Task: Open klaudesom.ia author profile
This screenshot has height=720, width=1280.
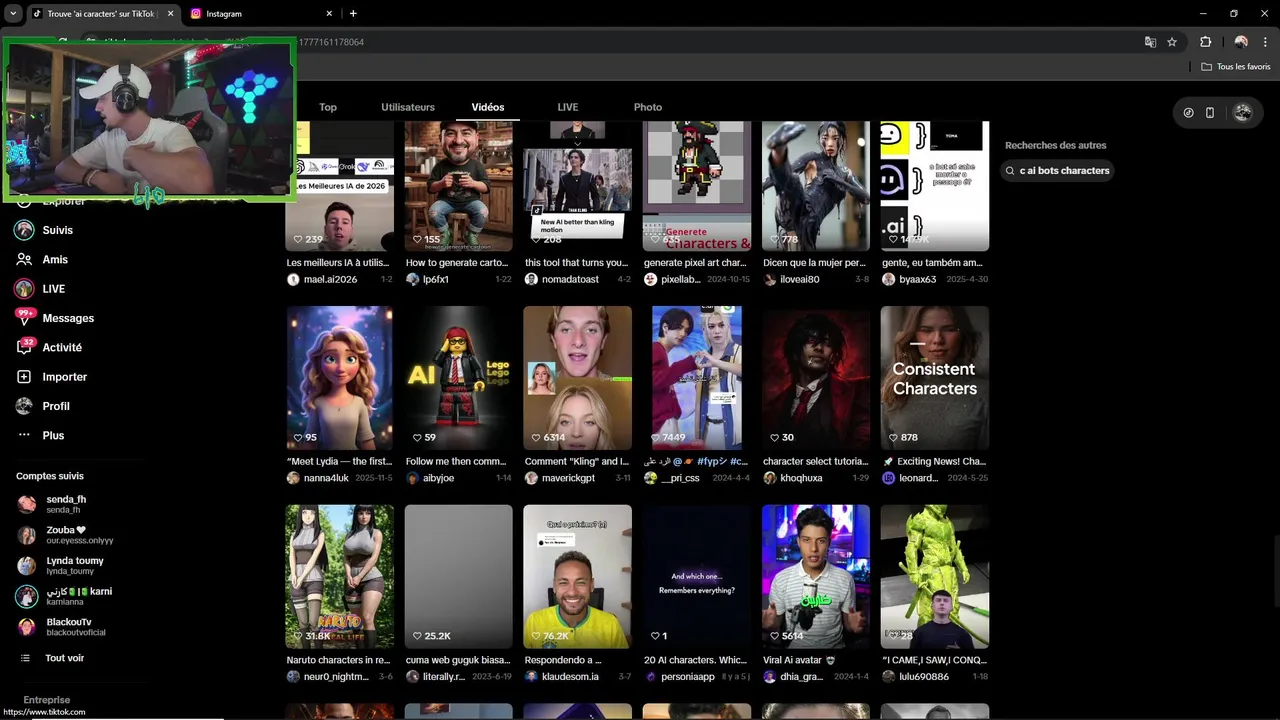Action: click(x=570, y=677)
